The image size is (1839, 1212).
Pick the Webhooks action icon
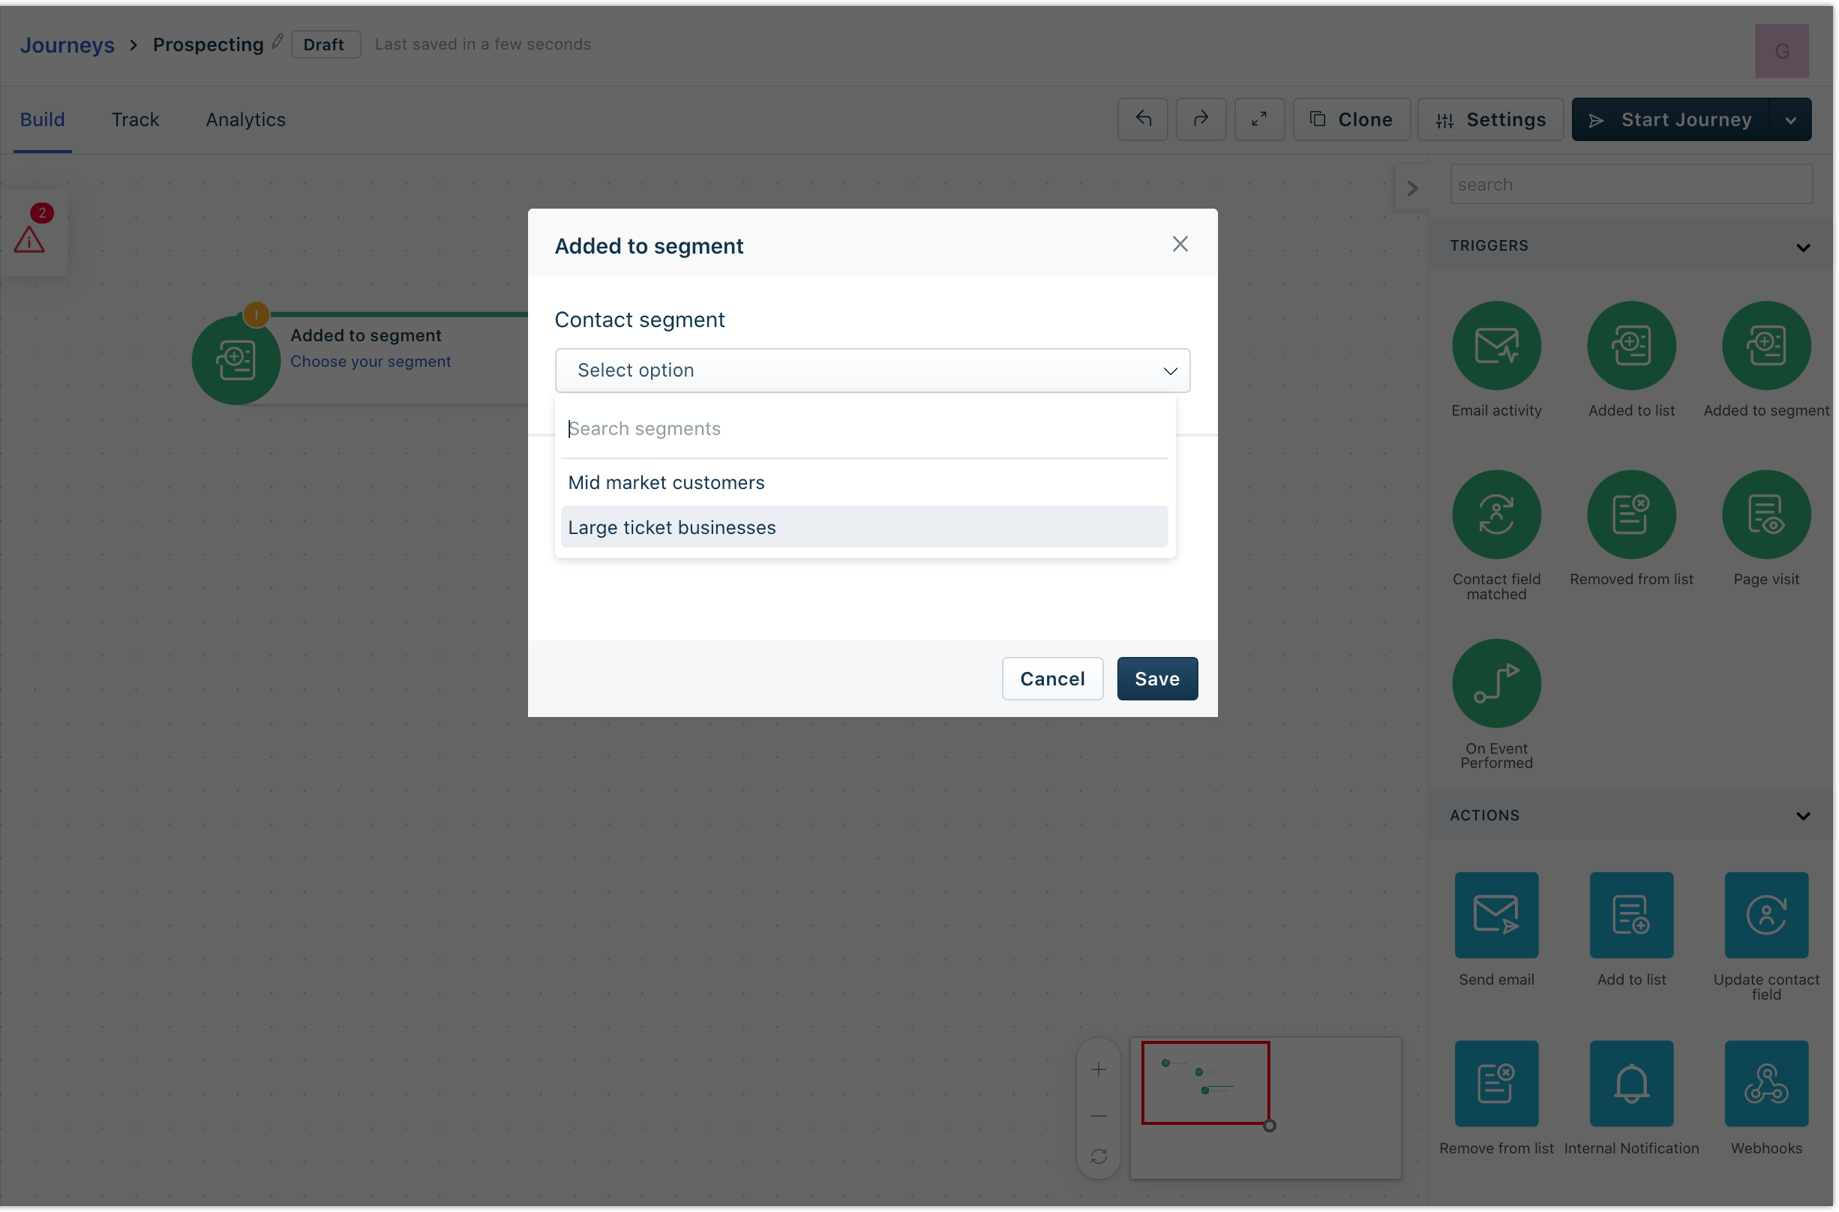1766,1083
